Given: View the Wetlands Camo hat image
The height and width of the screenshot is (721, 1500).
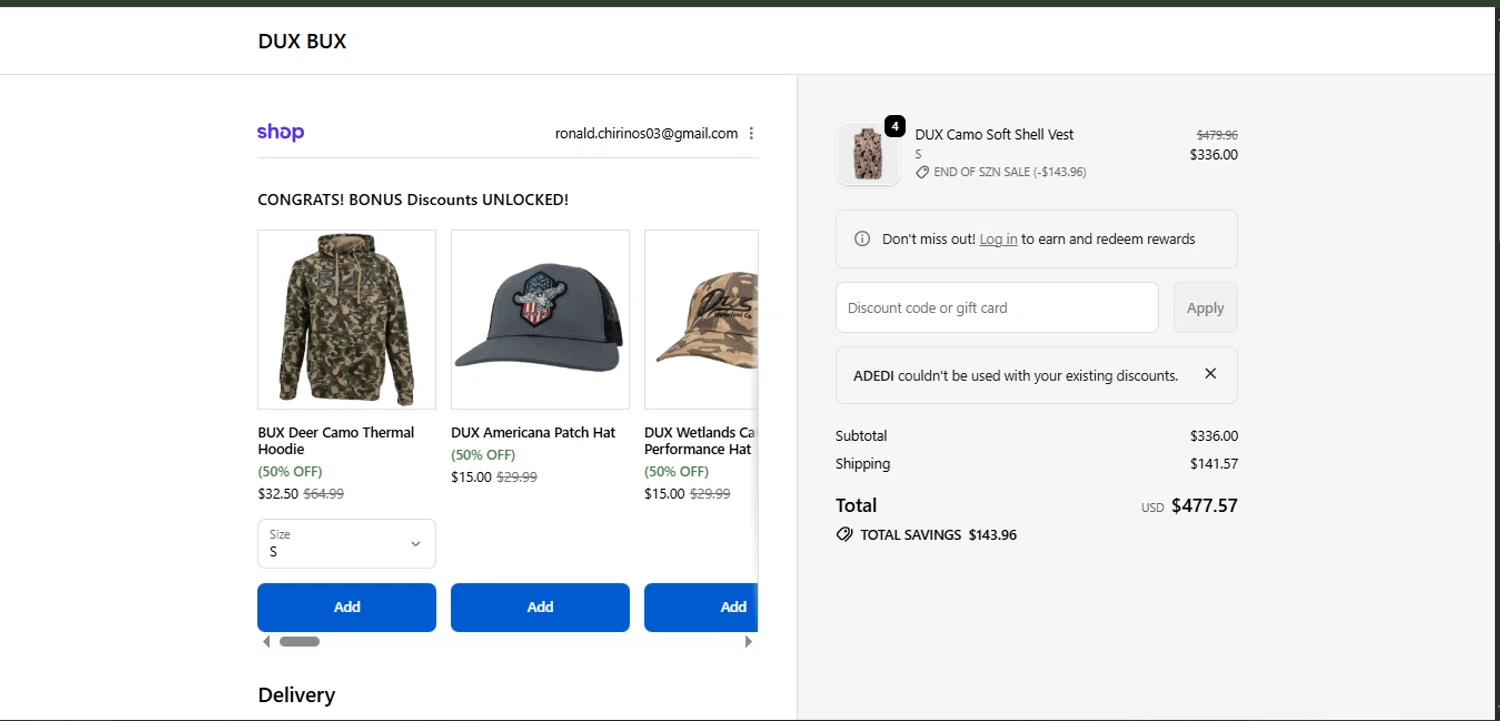Looking at the screenshot, I should (x=701, y=320).
